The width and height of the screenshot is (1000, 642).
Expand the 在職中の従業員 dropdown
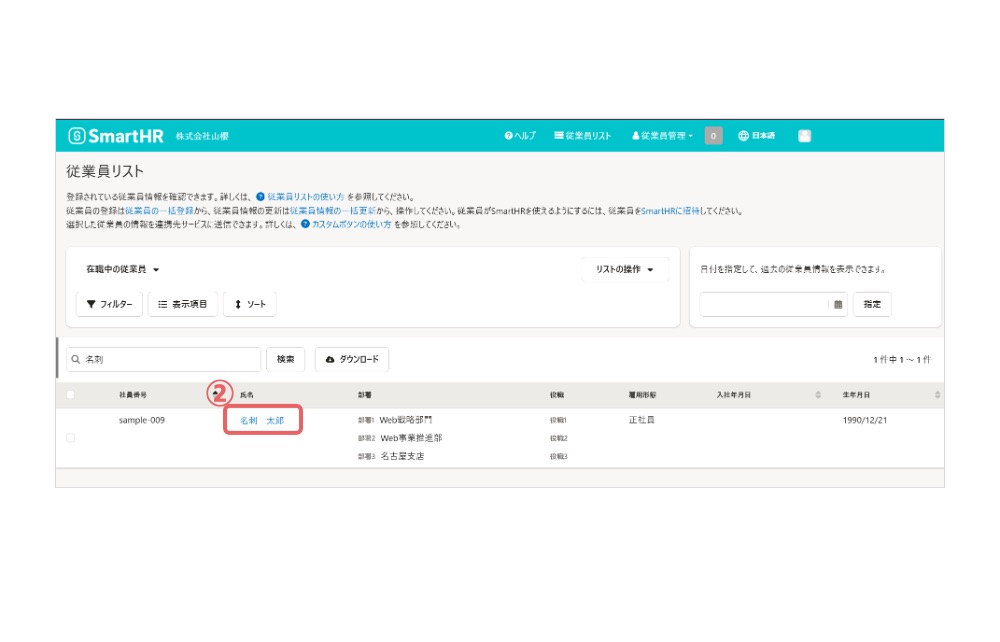[122, 269]
